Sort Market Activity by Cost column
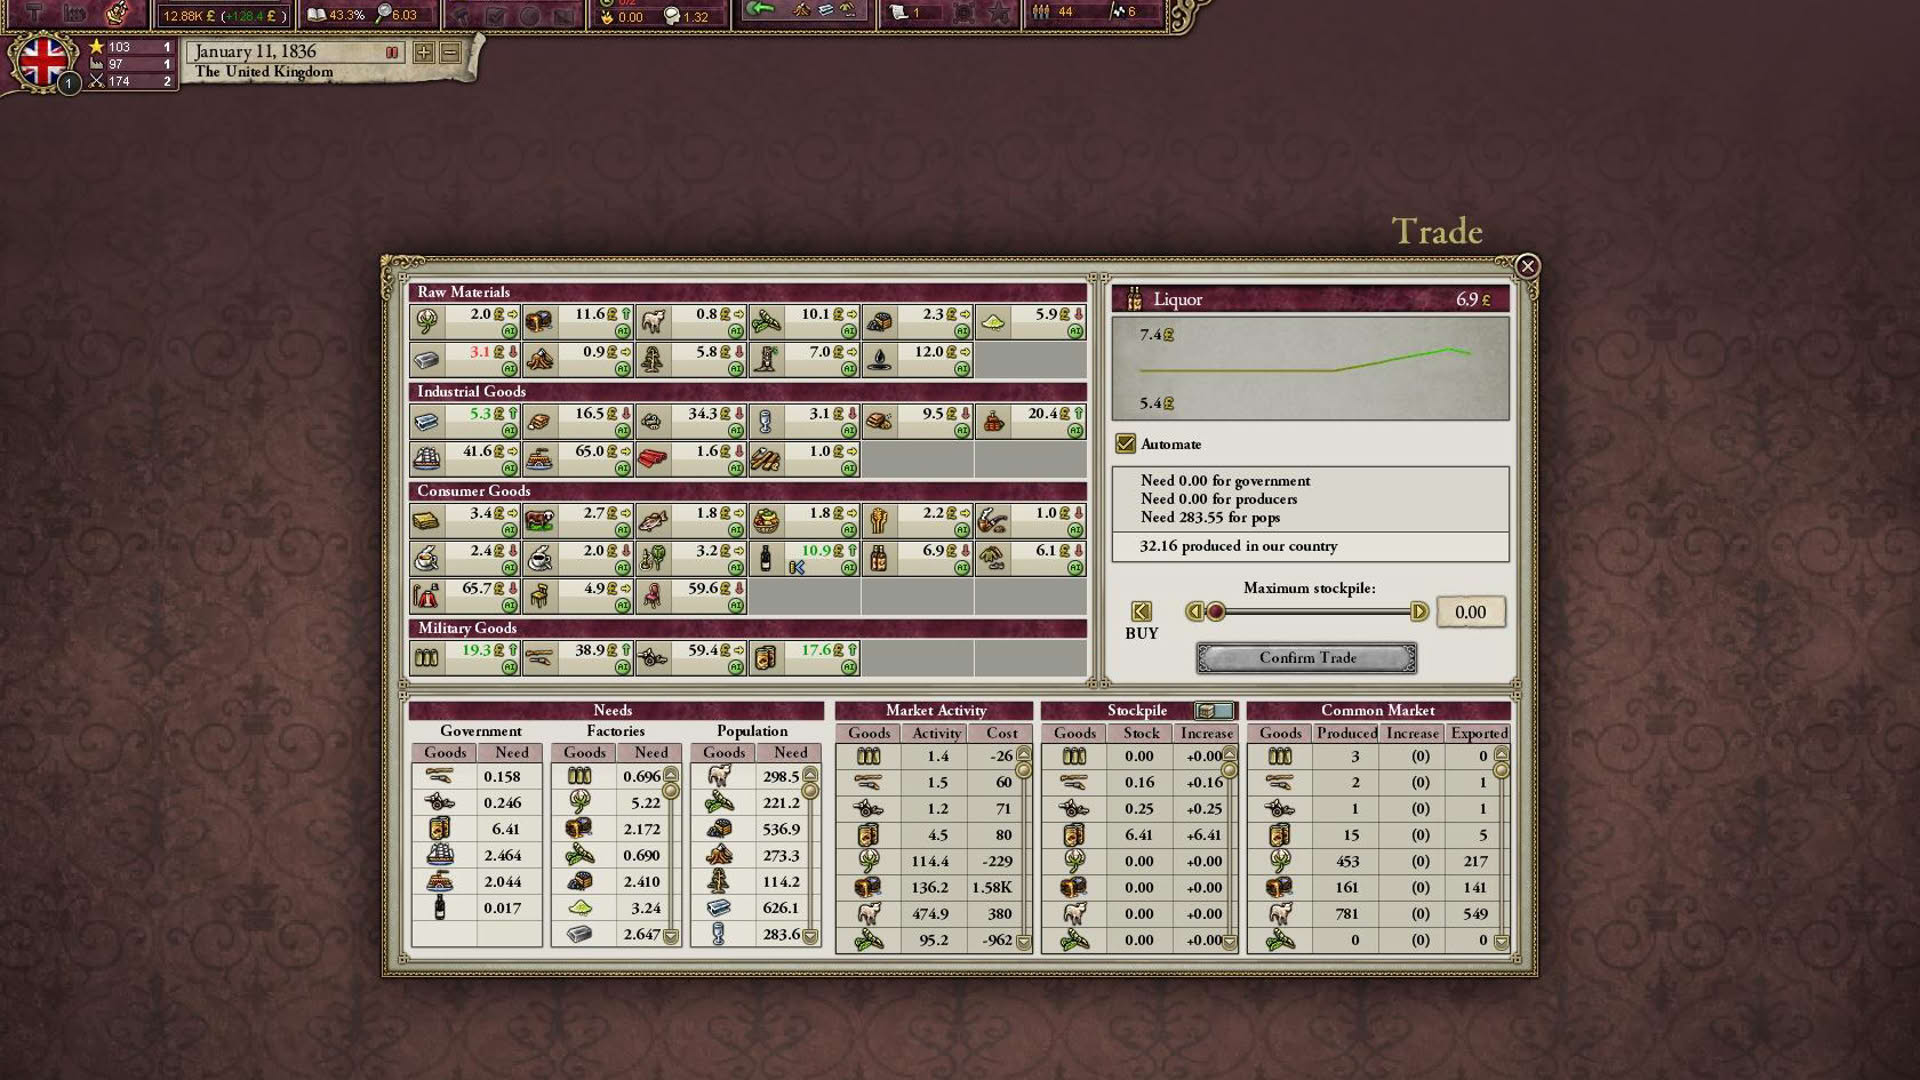 click(1002, 733)
